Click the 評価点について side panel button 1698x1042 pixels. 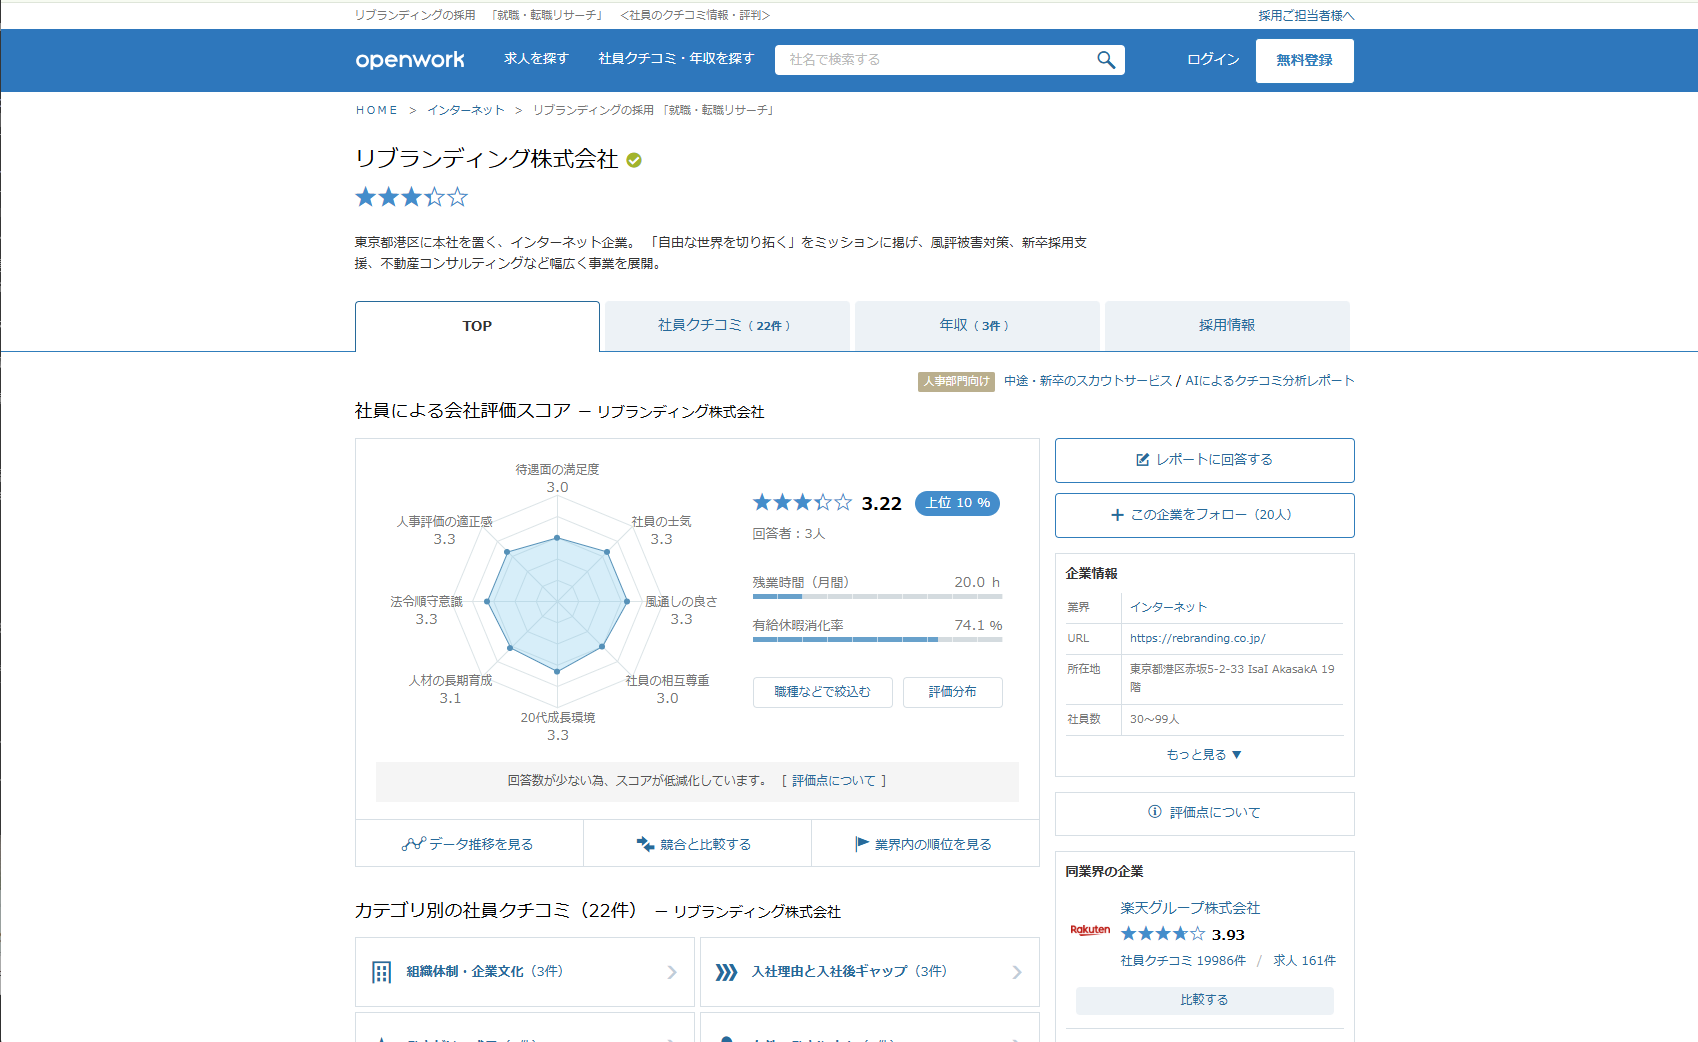point(1204,813)
